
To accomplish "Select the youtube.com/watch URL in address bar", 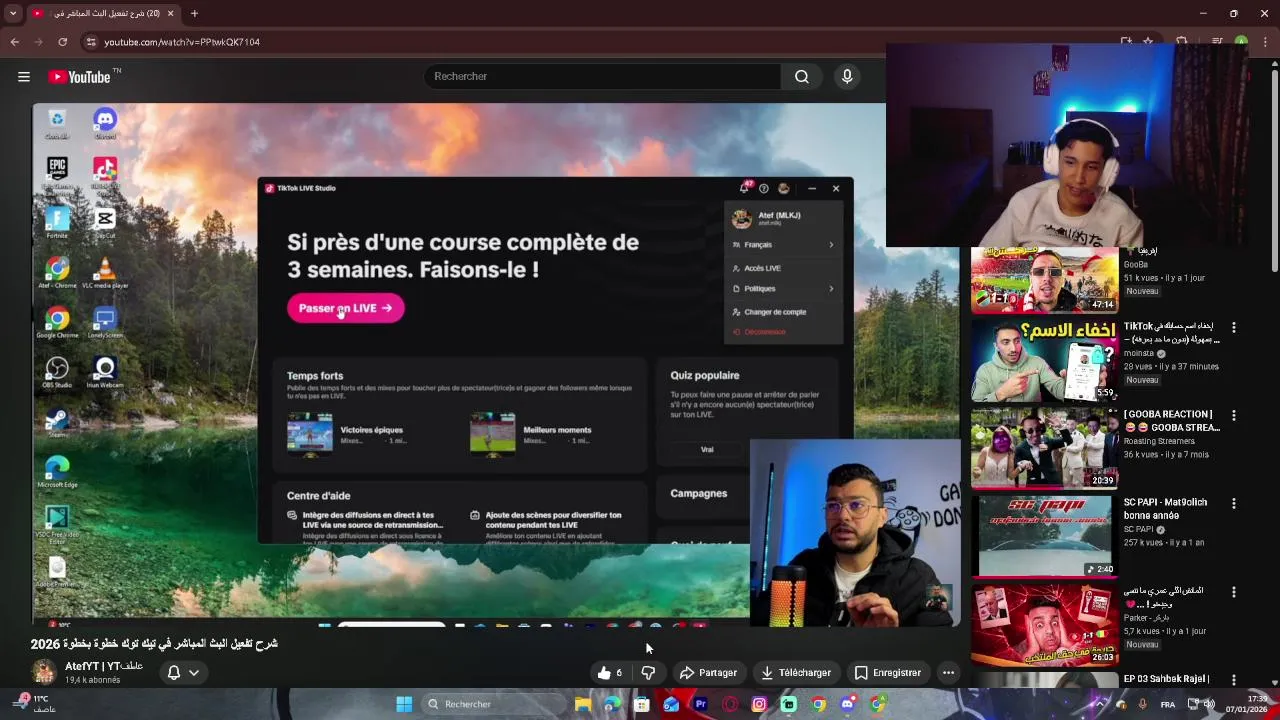I will click(x=182, y=42).
